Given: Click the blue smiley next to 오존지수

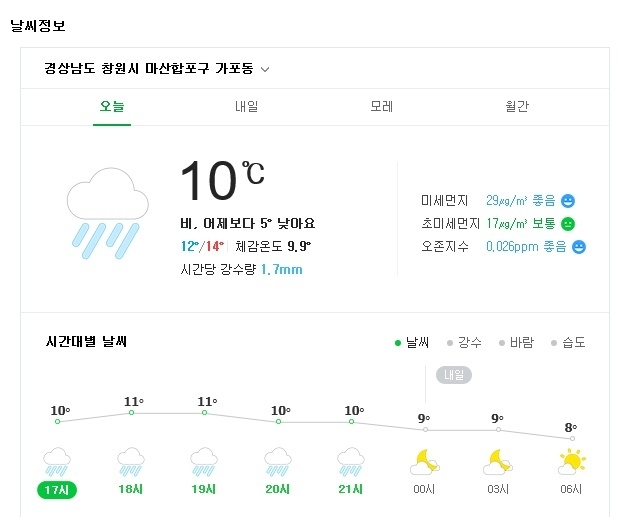Looking at the screenshot, I should tap(578, 246).
